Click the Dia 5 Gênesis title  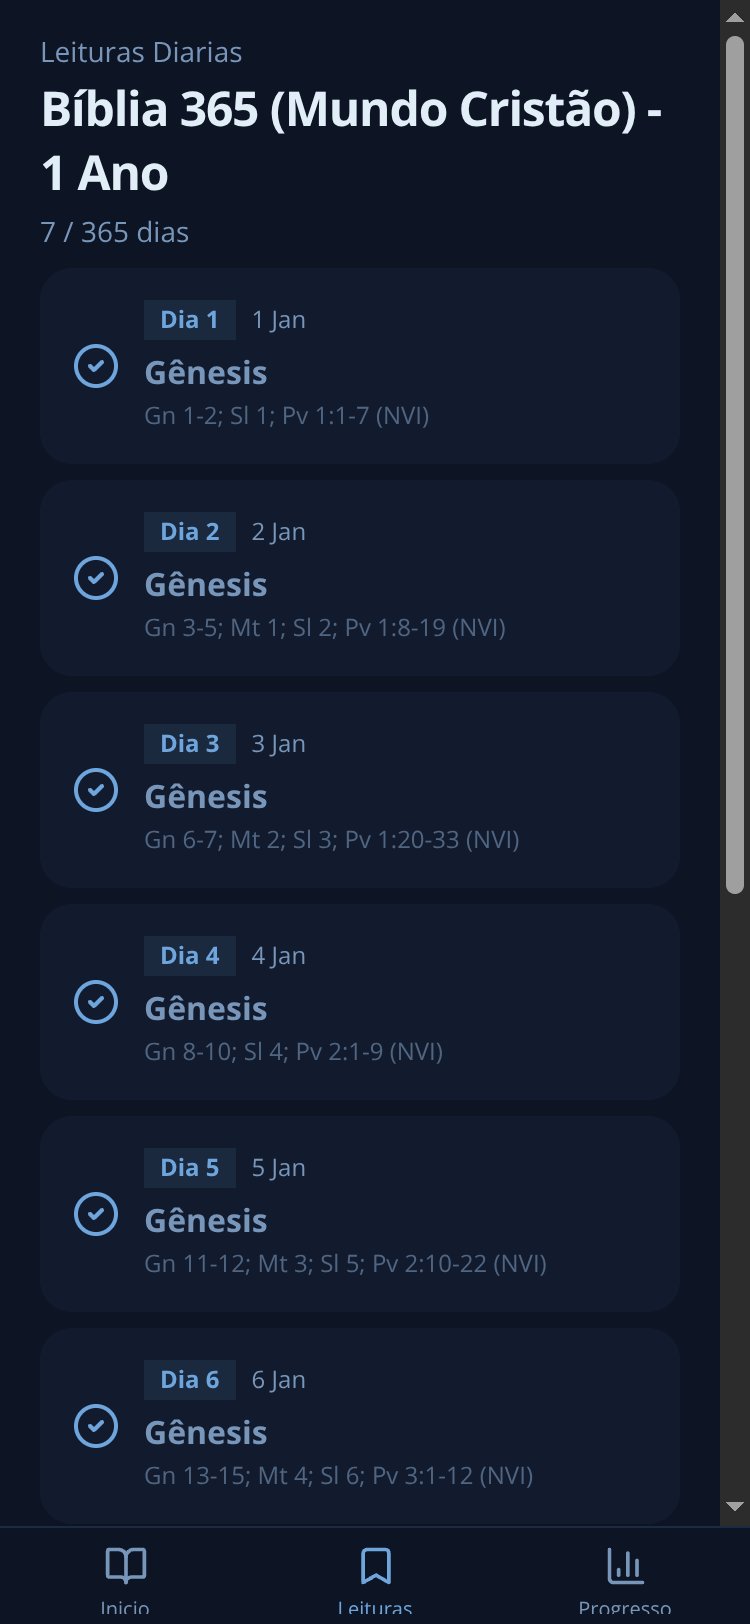pos(206,1221)
